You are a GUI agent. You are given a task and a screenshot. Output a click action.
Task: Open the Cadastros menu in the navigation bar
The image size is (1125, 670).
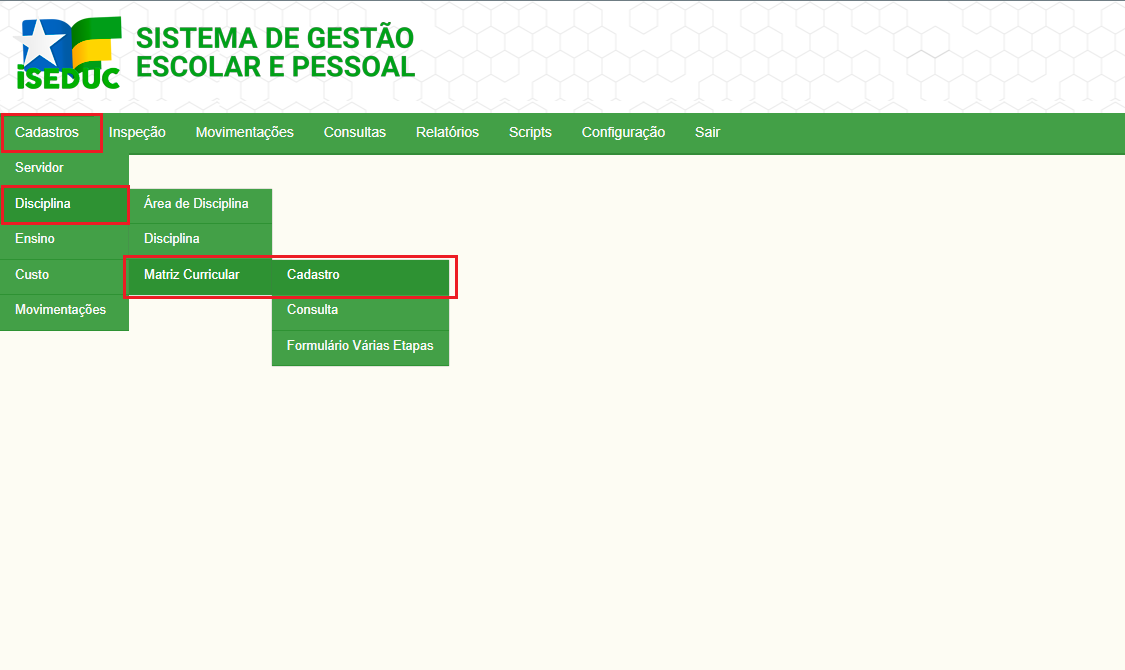tap(47, 132)
